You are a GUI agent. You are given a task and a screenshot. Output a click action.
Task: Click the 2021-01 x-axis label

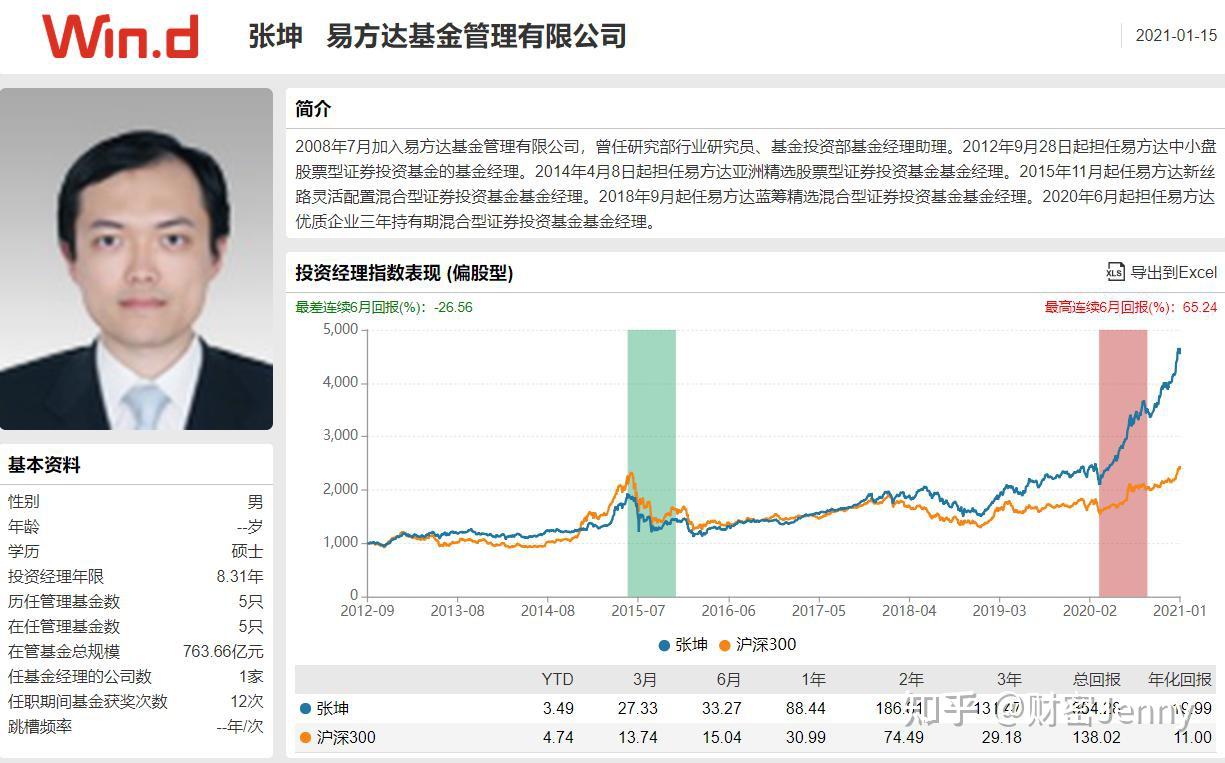click(1181, 610)
